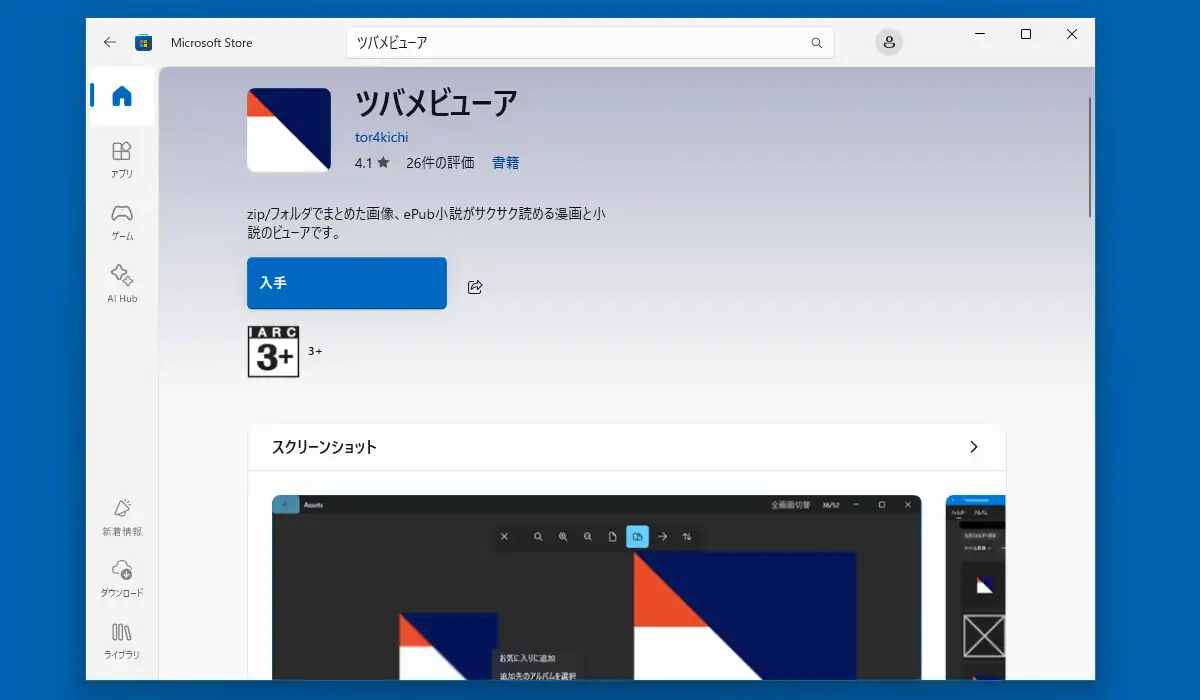Maximize the Microsoft Store window
The height and width of the screenshot is (700, 1200).
(1025, 34)
